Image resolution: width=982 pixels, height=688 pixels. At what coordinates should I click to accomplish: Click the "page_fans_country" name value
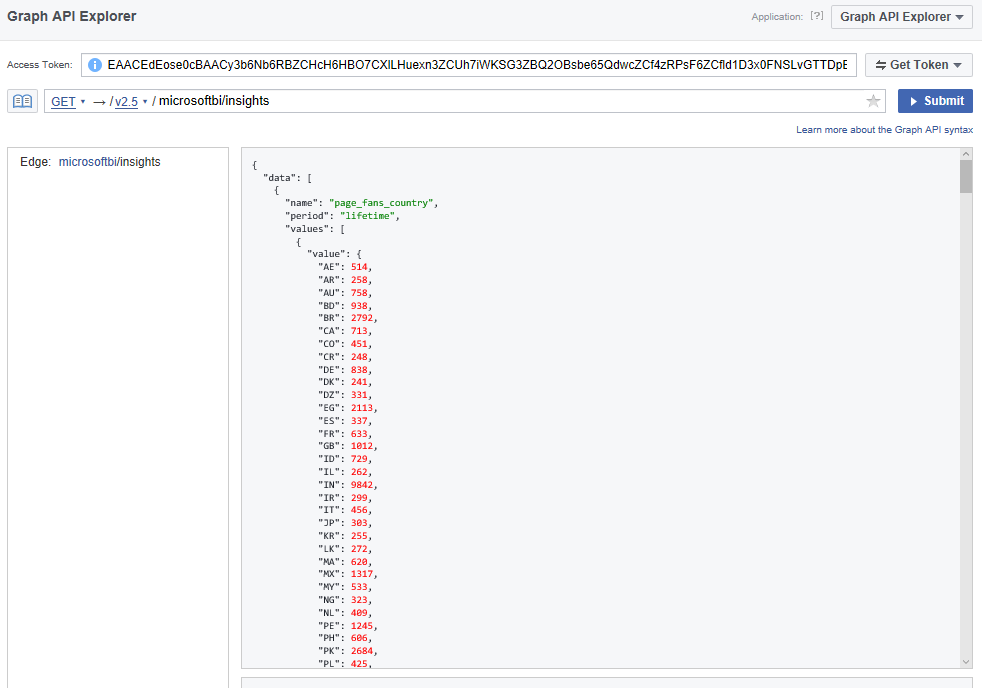[x=381, y=203]
